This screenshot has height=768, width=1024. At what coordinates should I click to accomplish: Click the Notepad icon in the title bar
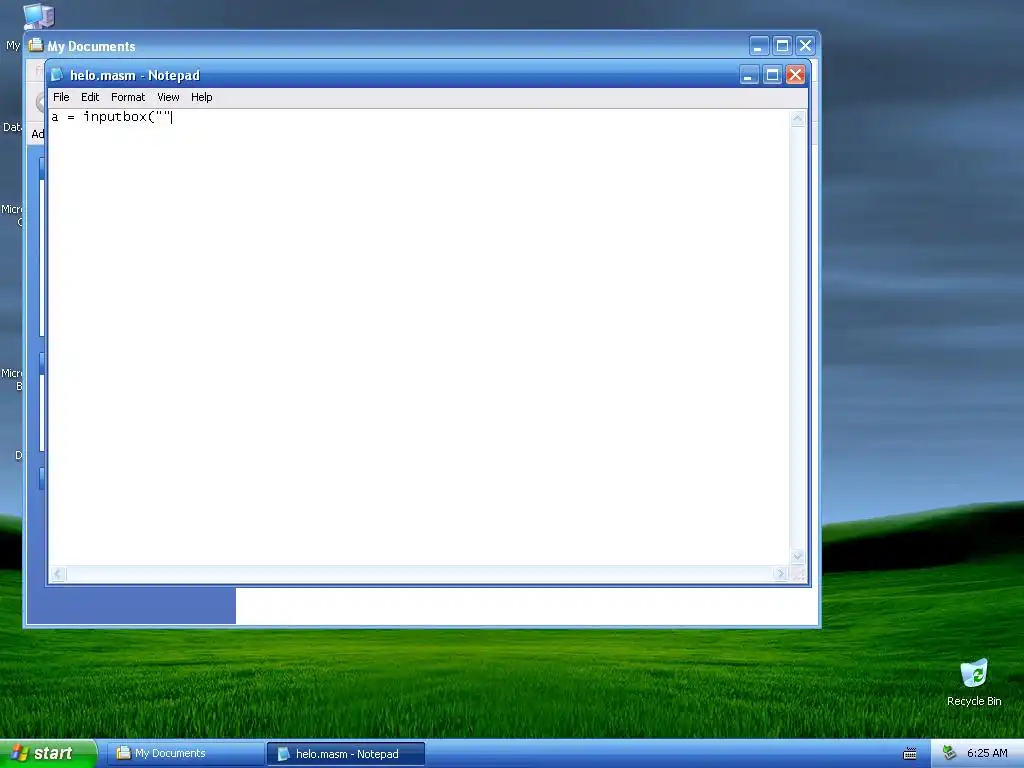tap(57, 75)
